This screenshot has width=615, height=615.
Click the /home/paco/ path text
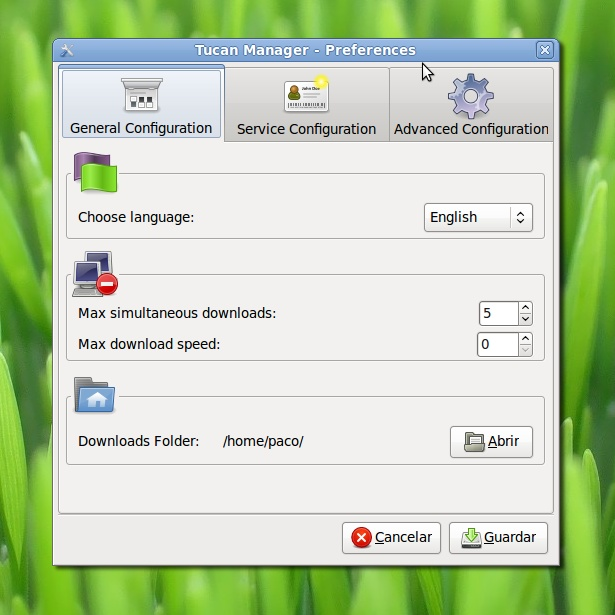coord(263,441)
